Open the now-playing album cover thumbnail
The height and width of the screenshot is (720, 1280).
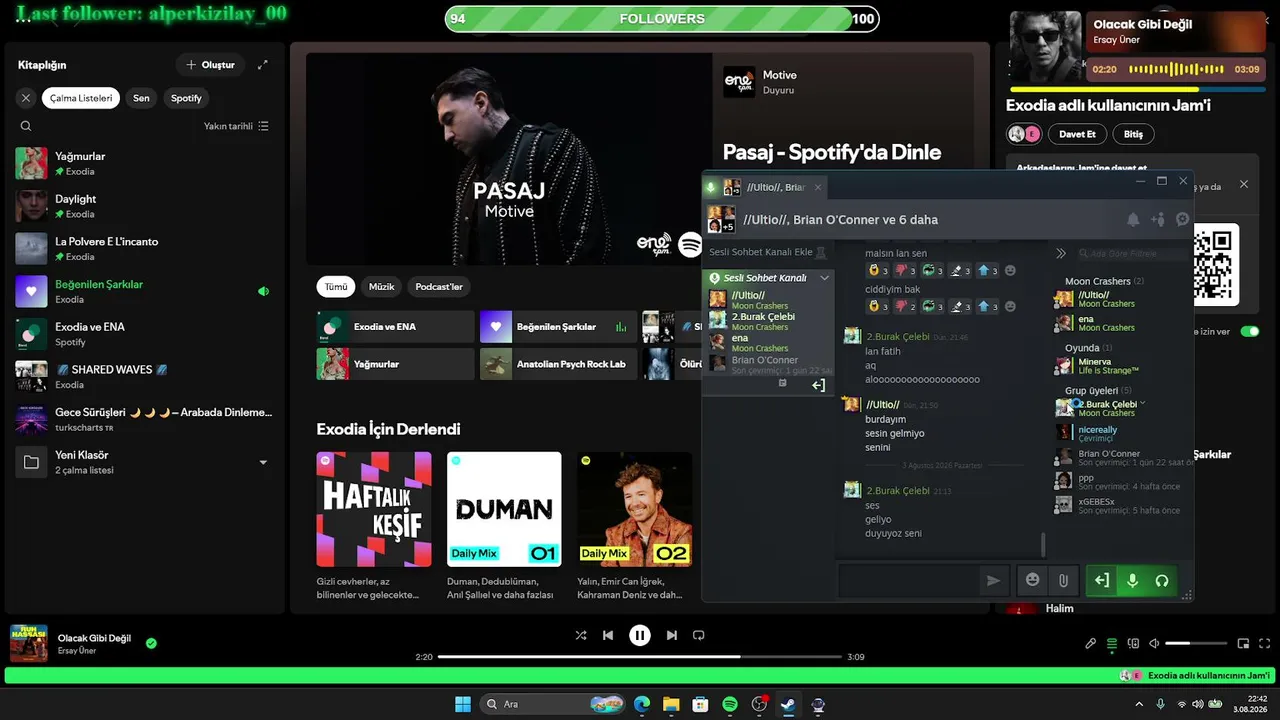tap(29, 644)
